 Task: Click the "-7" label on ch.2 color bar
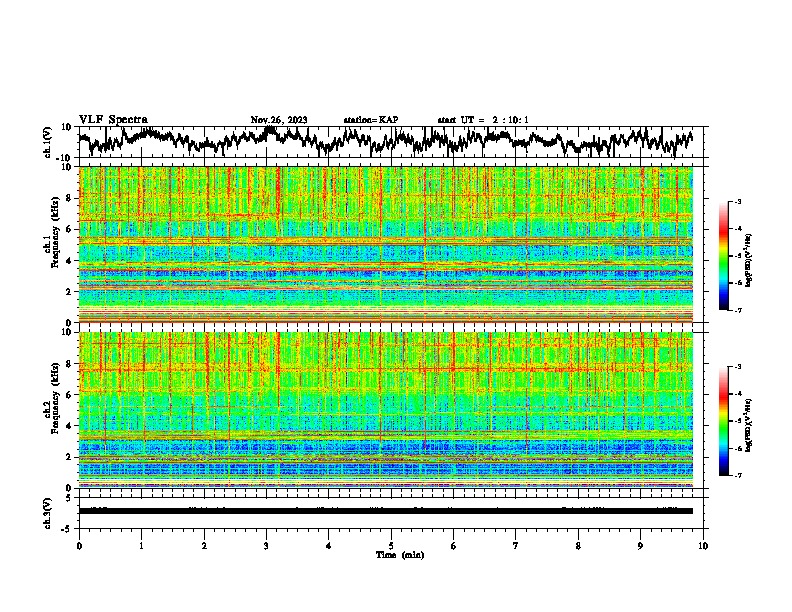click(x=738, y=476)
